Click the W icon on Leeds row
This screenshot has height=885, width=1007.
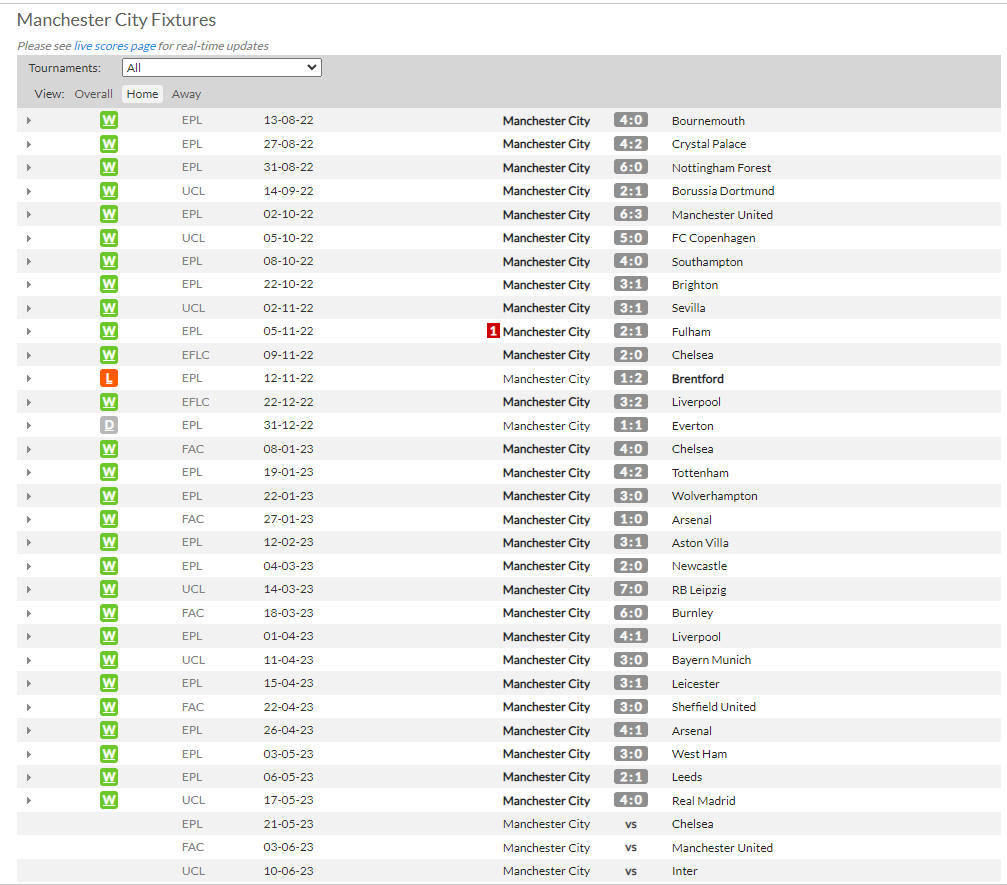point(109,776)
